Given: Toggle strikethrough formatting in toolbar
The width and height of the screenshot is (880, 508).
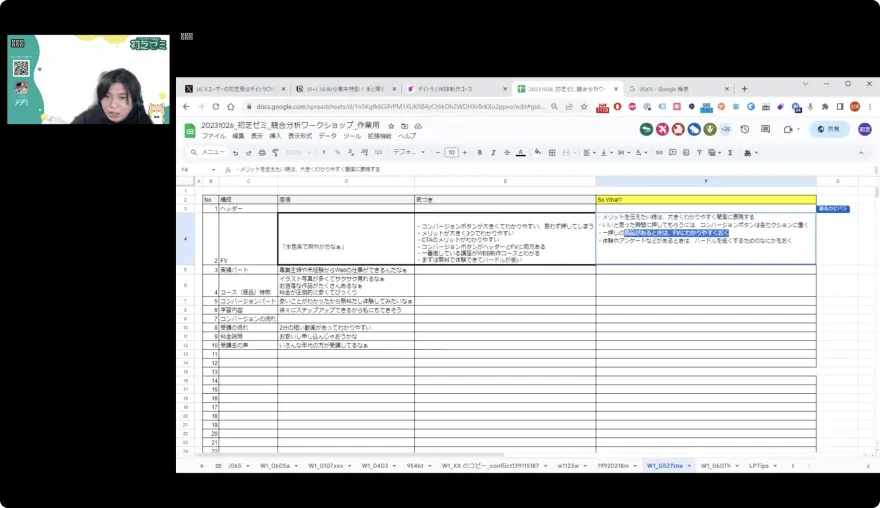Looking at the screenshot, I should tap(507, 153).
